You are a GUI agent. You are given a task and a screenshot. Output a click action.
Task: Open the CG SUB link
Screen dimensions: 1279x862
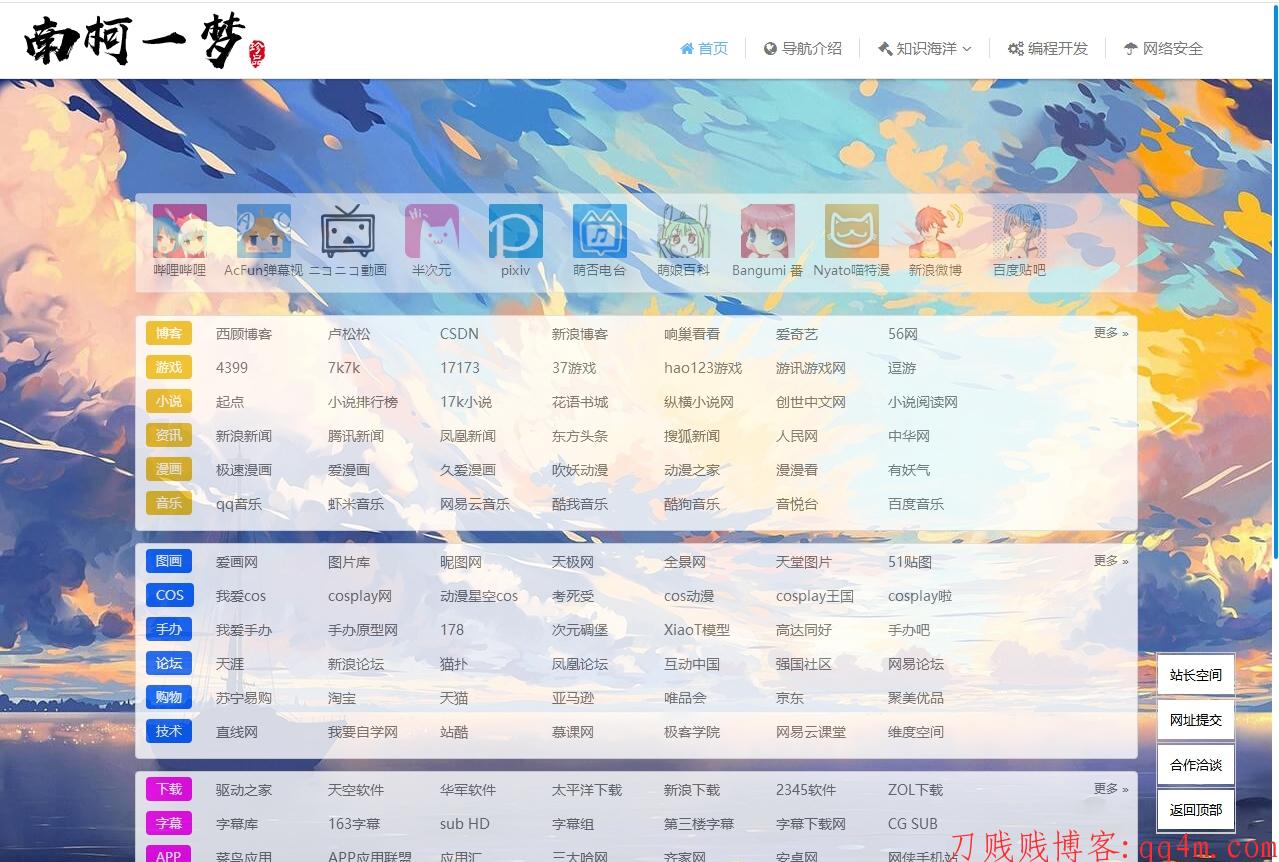[x=913, y=824]
